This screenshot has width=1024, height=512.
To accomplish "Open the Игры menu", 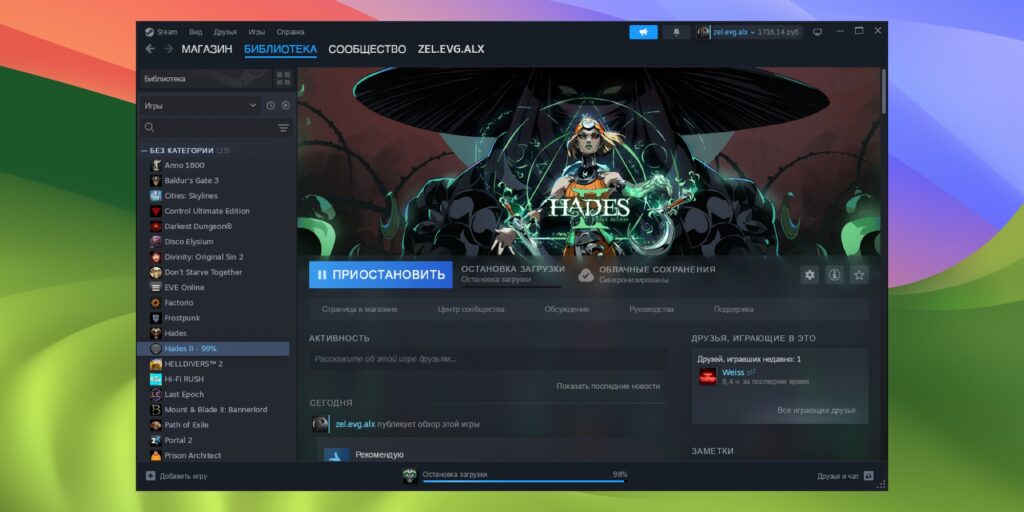I will pyautogui.click(x=256, y=32).
